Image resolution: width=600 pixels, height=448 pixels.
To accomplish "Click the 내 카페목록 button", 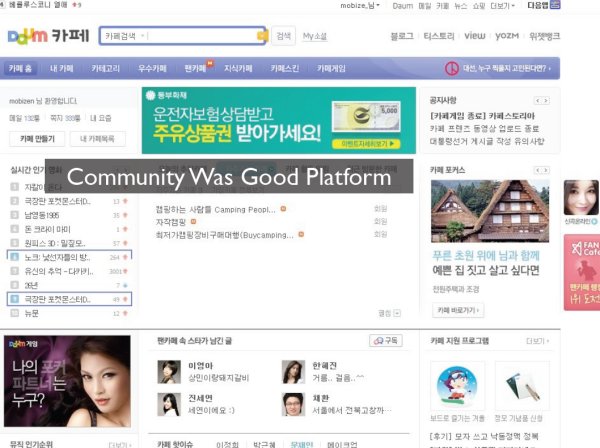I will (x=98, y=139).
